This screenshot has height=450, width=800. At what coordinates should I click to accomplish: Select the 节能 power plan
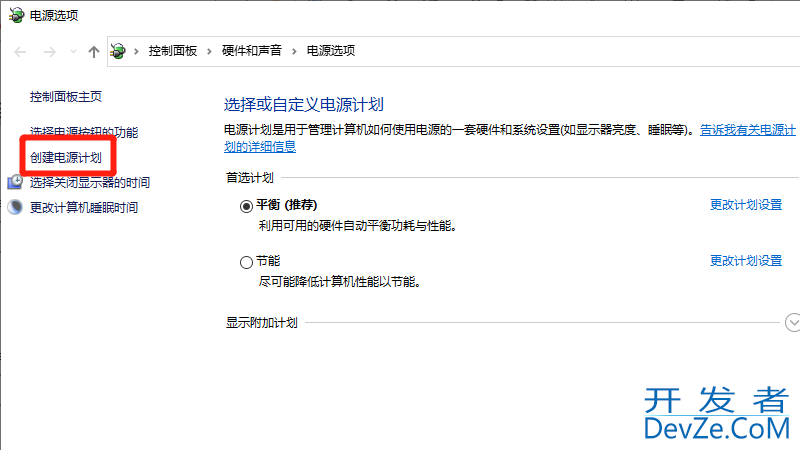point(246,262)
